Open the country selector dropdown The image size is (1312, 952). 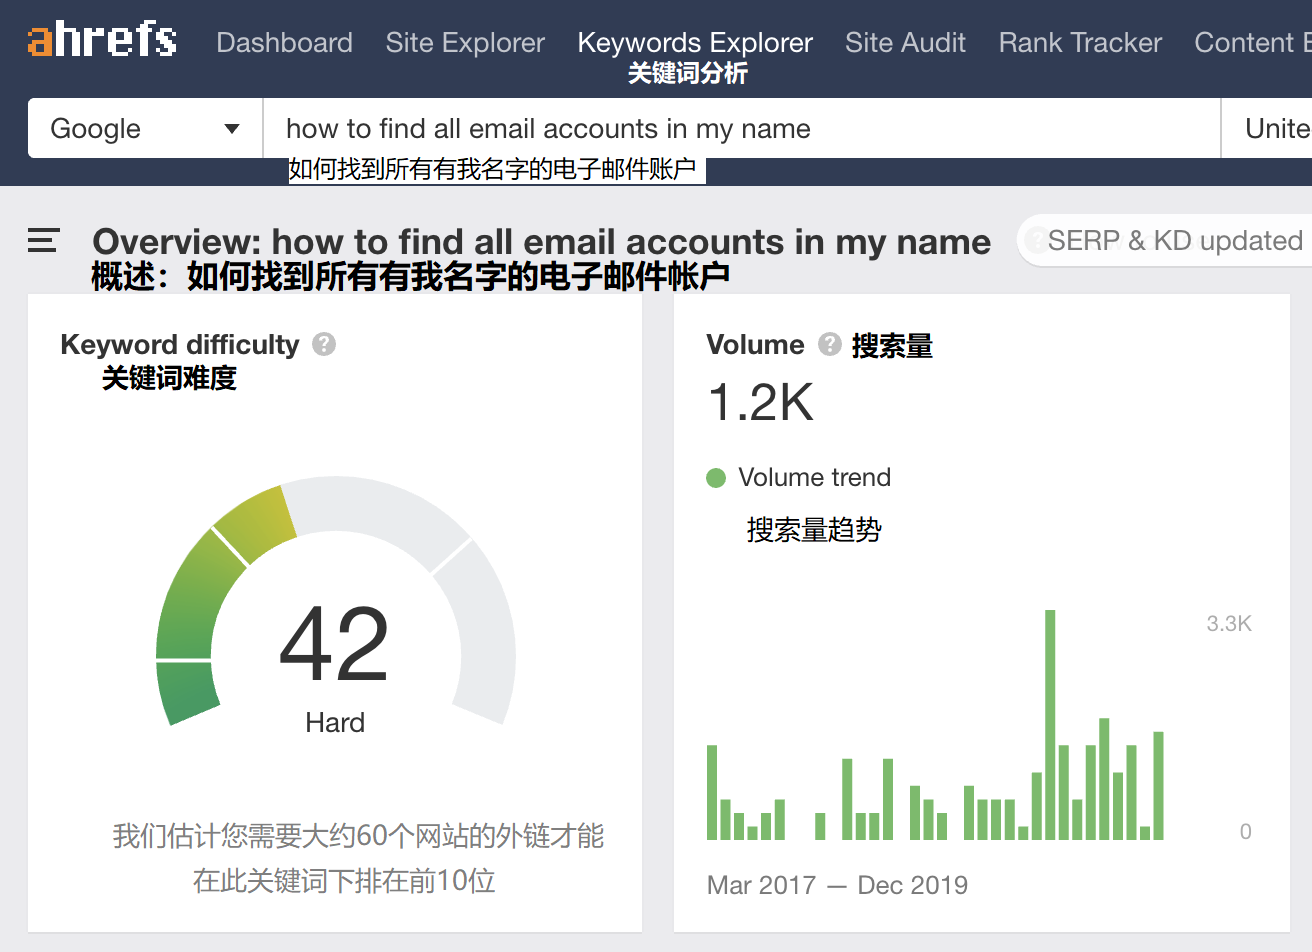point(1267,128)
